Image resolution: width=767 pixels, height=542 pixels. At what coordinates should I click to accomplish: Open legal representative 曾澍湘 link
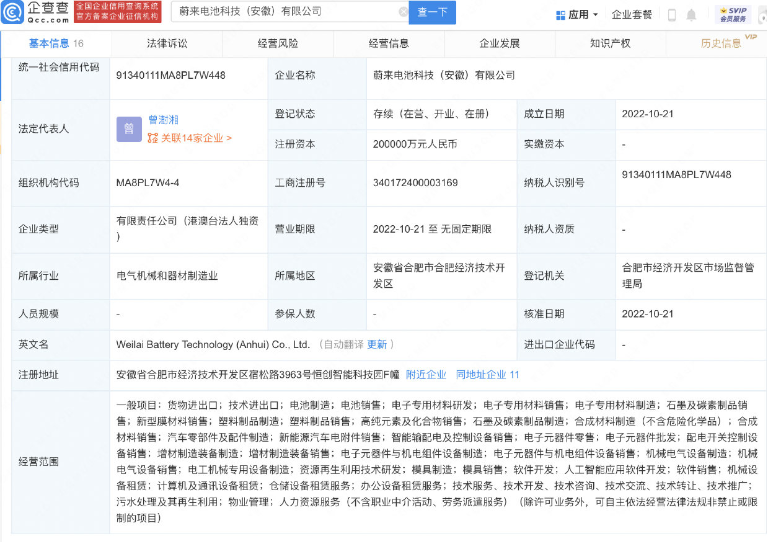163,120
